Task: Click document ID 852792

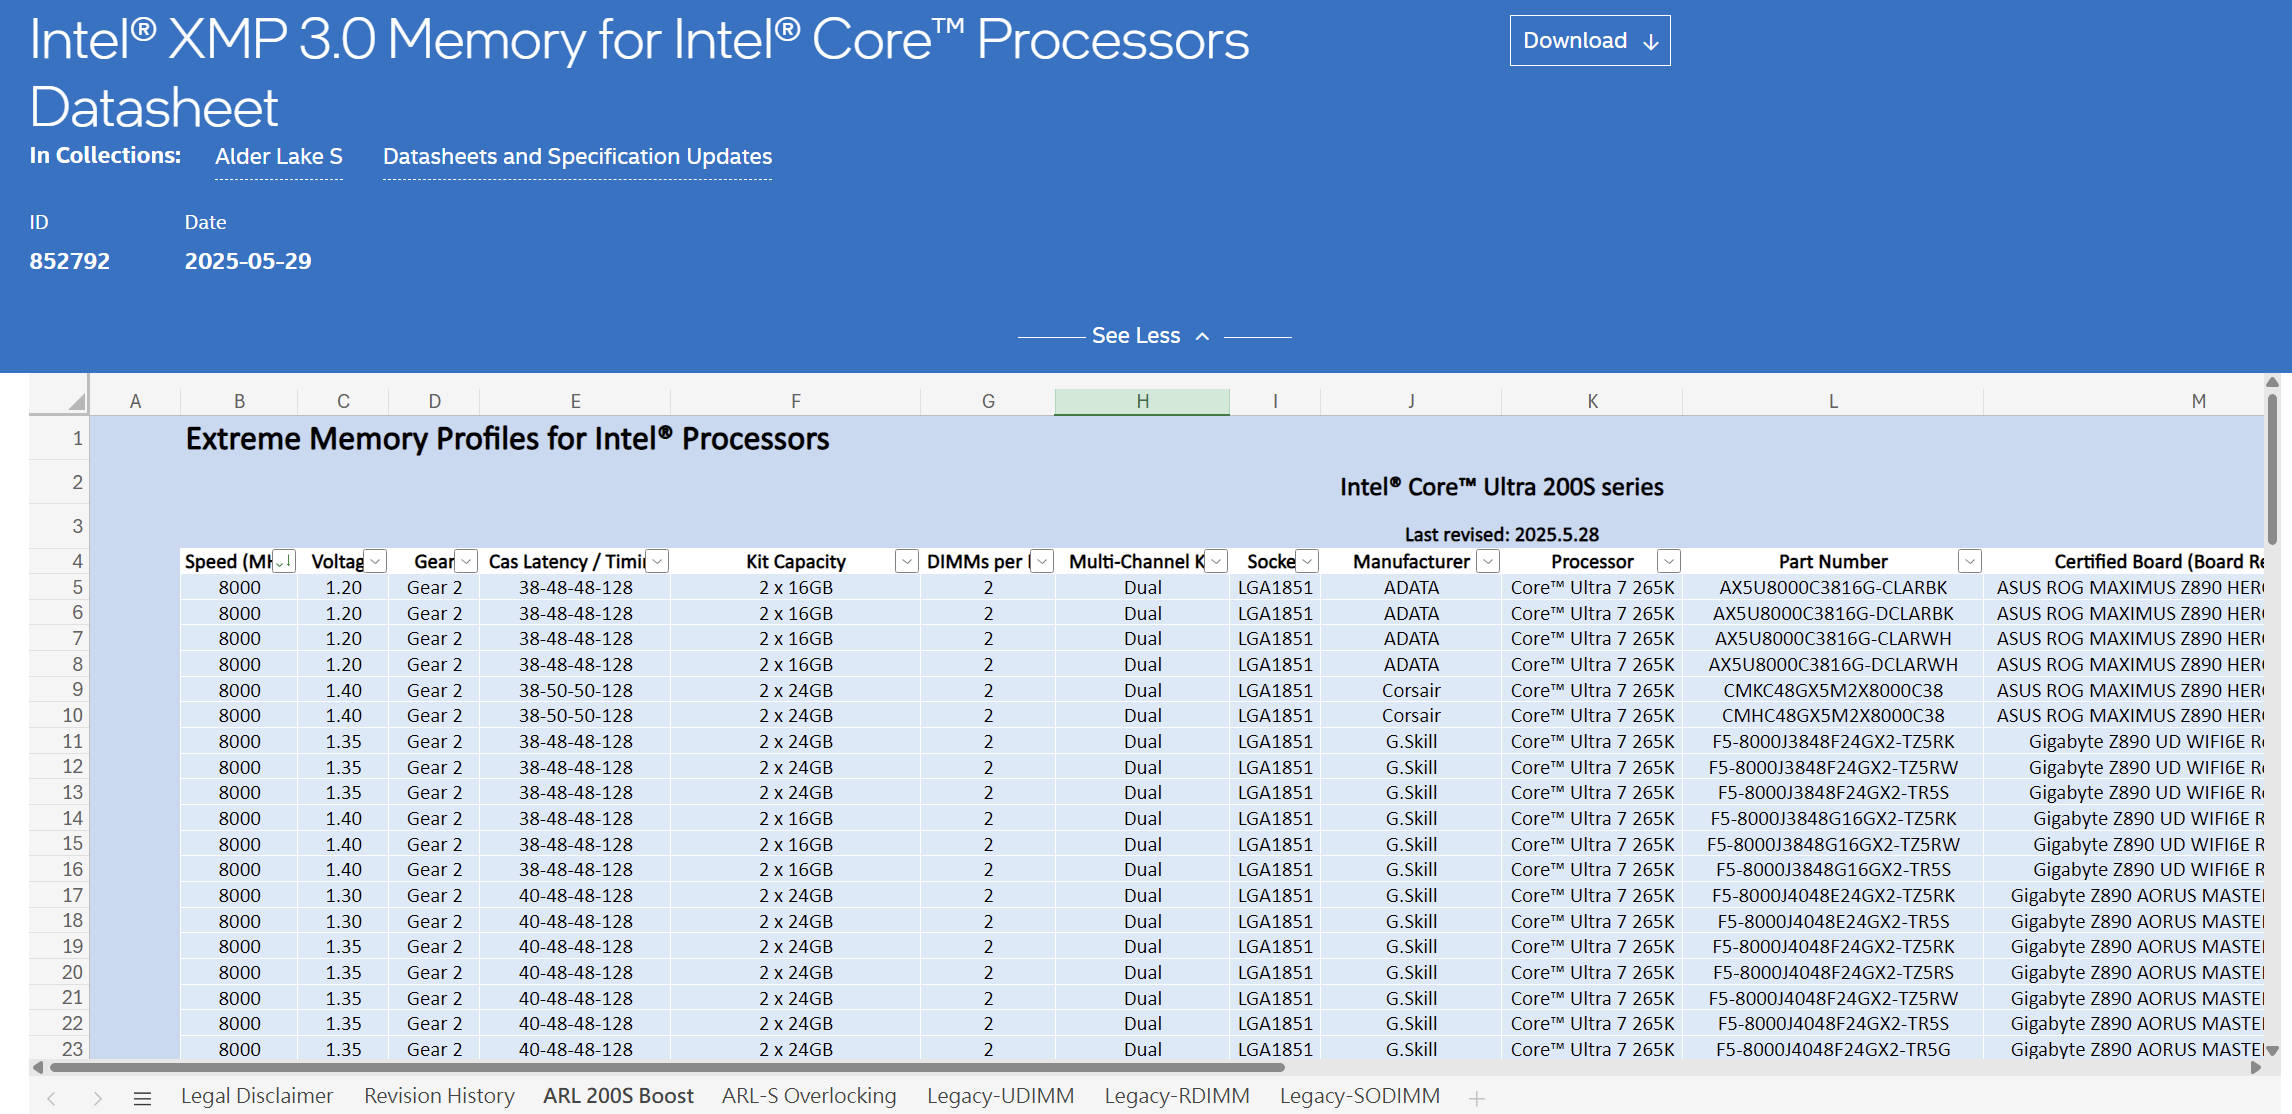Action: (70, 261)
